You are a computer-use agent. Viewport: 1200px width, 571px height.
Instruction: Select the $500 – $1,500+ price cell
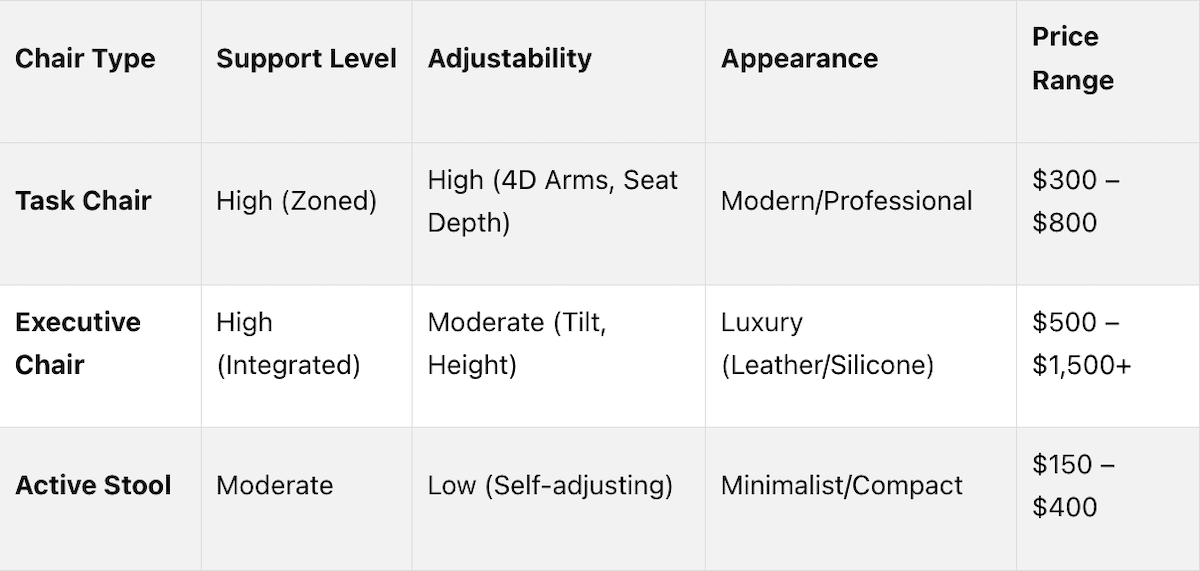[x=1082, y=343]
